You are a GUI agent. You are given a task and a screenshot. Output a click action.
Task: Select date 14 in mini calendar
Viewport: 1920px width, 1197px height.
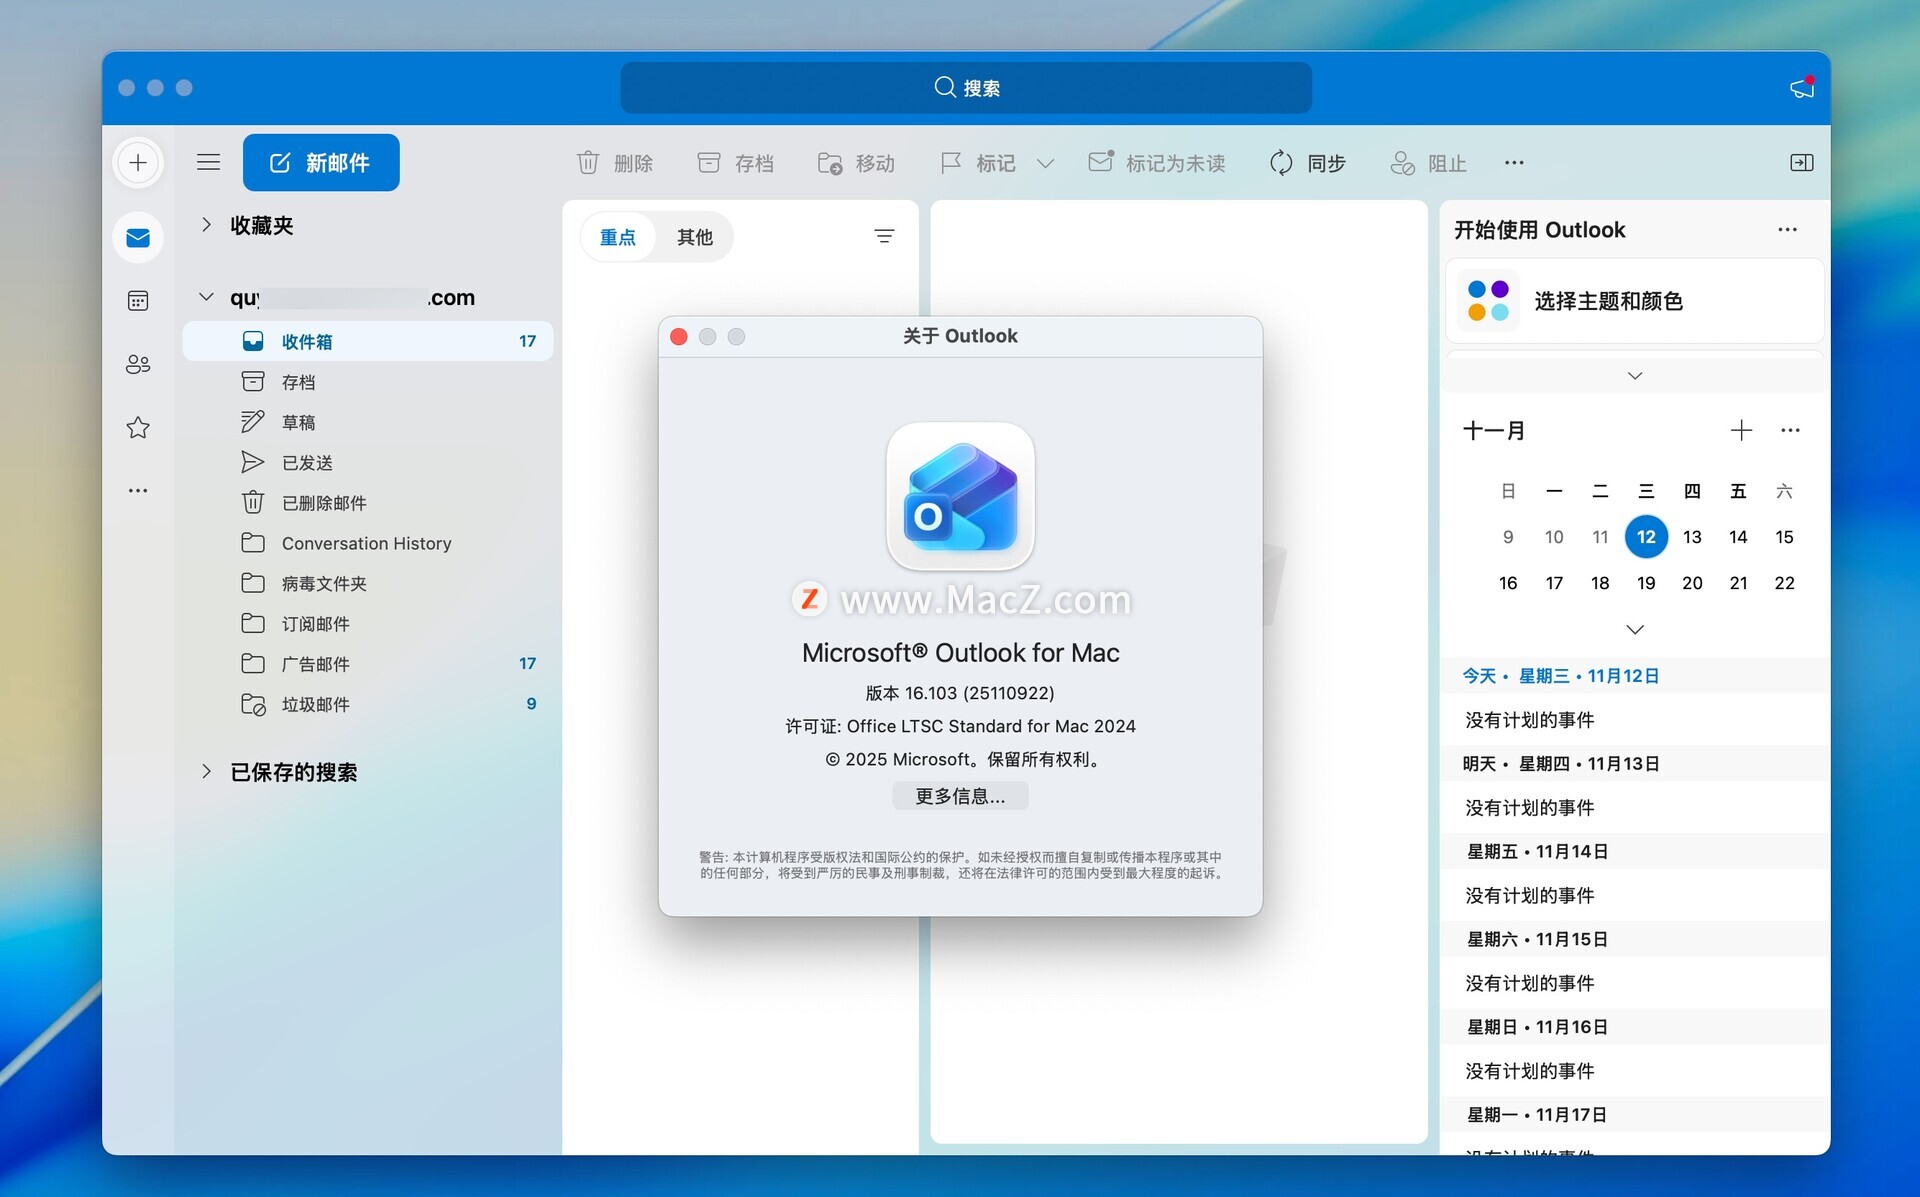[1738, 537]
